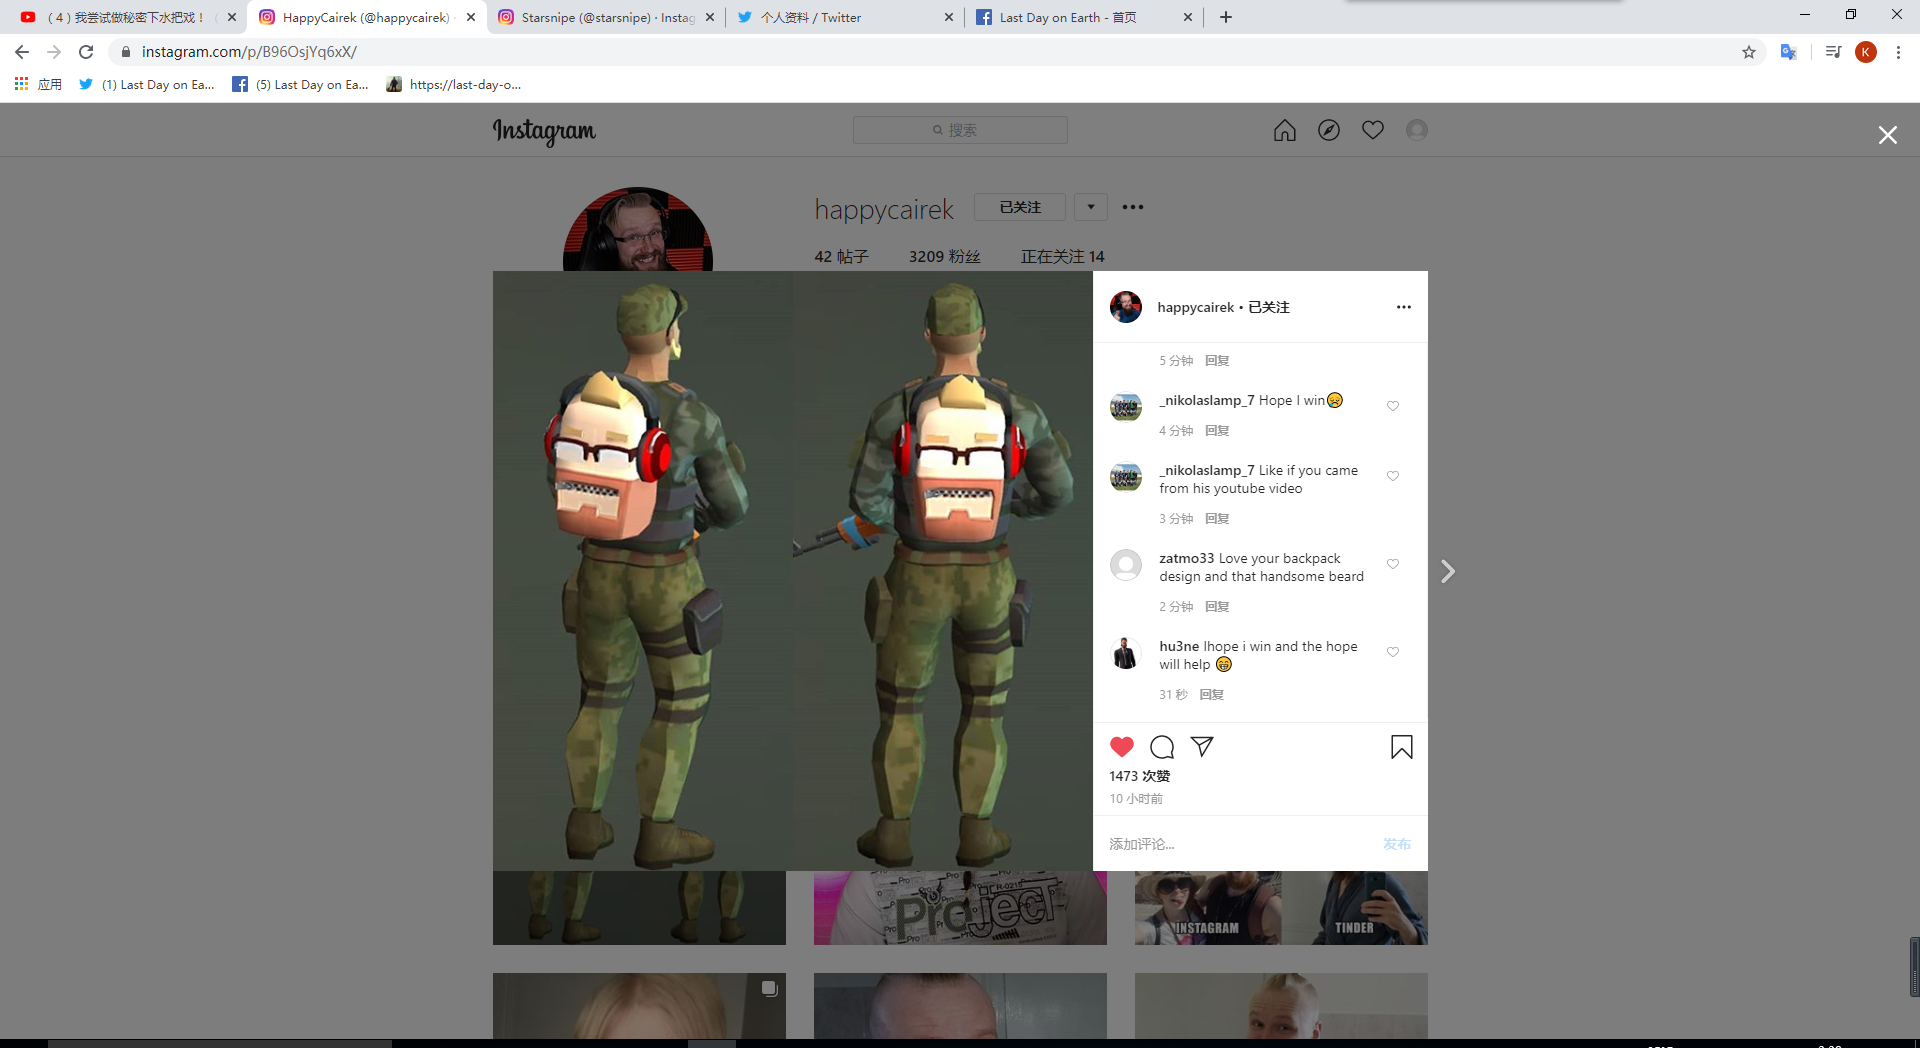Open the profile three-dot options
This screenshot has width=1920, height=1048.
(1132, 207)
